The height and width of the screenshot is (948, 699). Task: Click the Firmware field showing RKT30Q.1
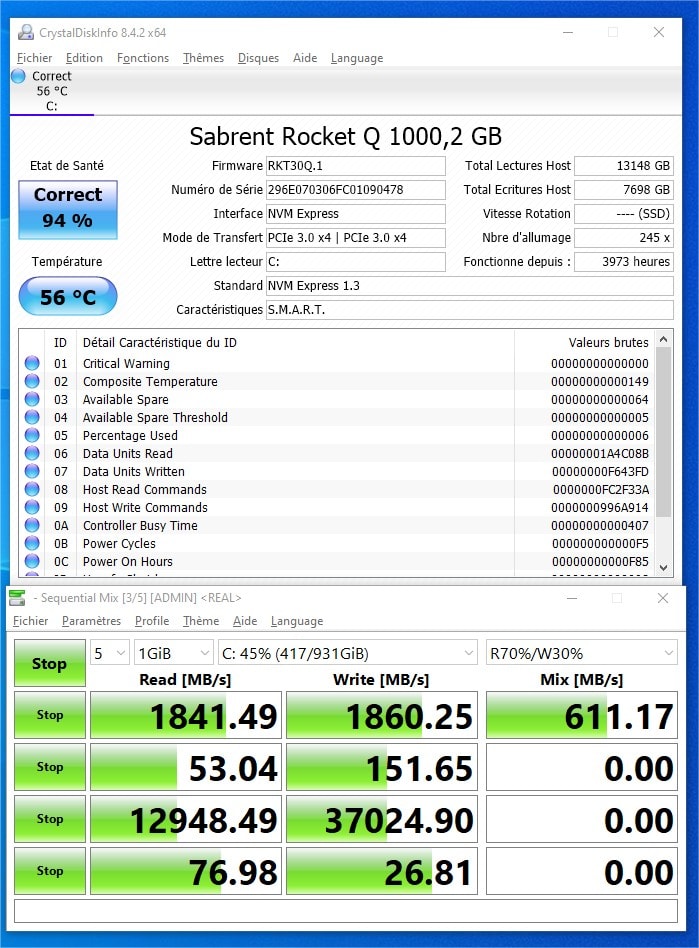(x=355, y=166)
